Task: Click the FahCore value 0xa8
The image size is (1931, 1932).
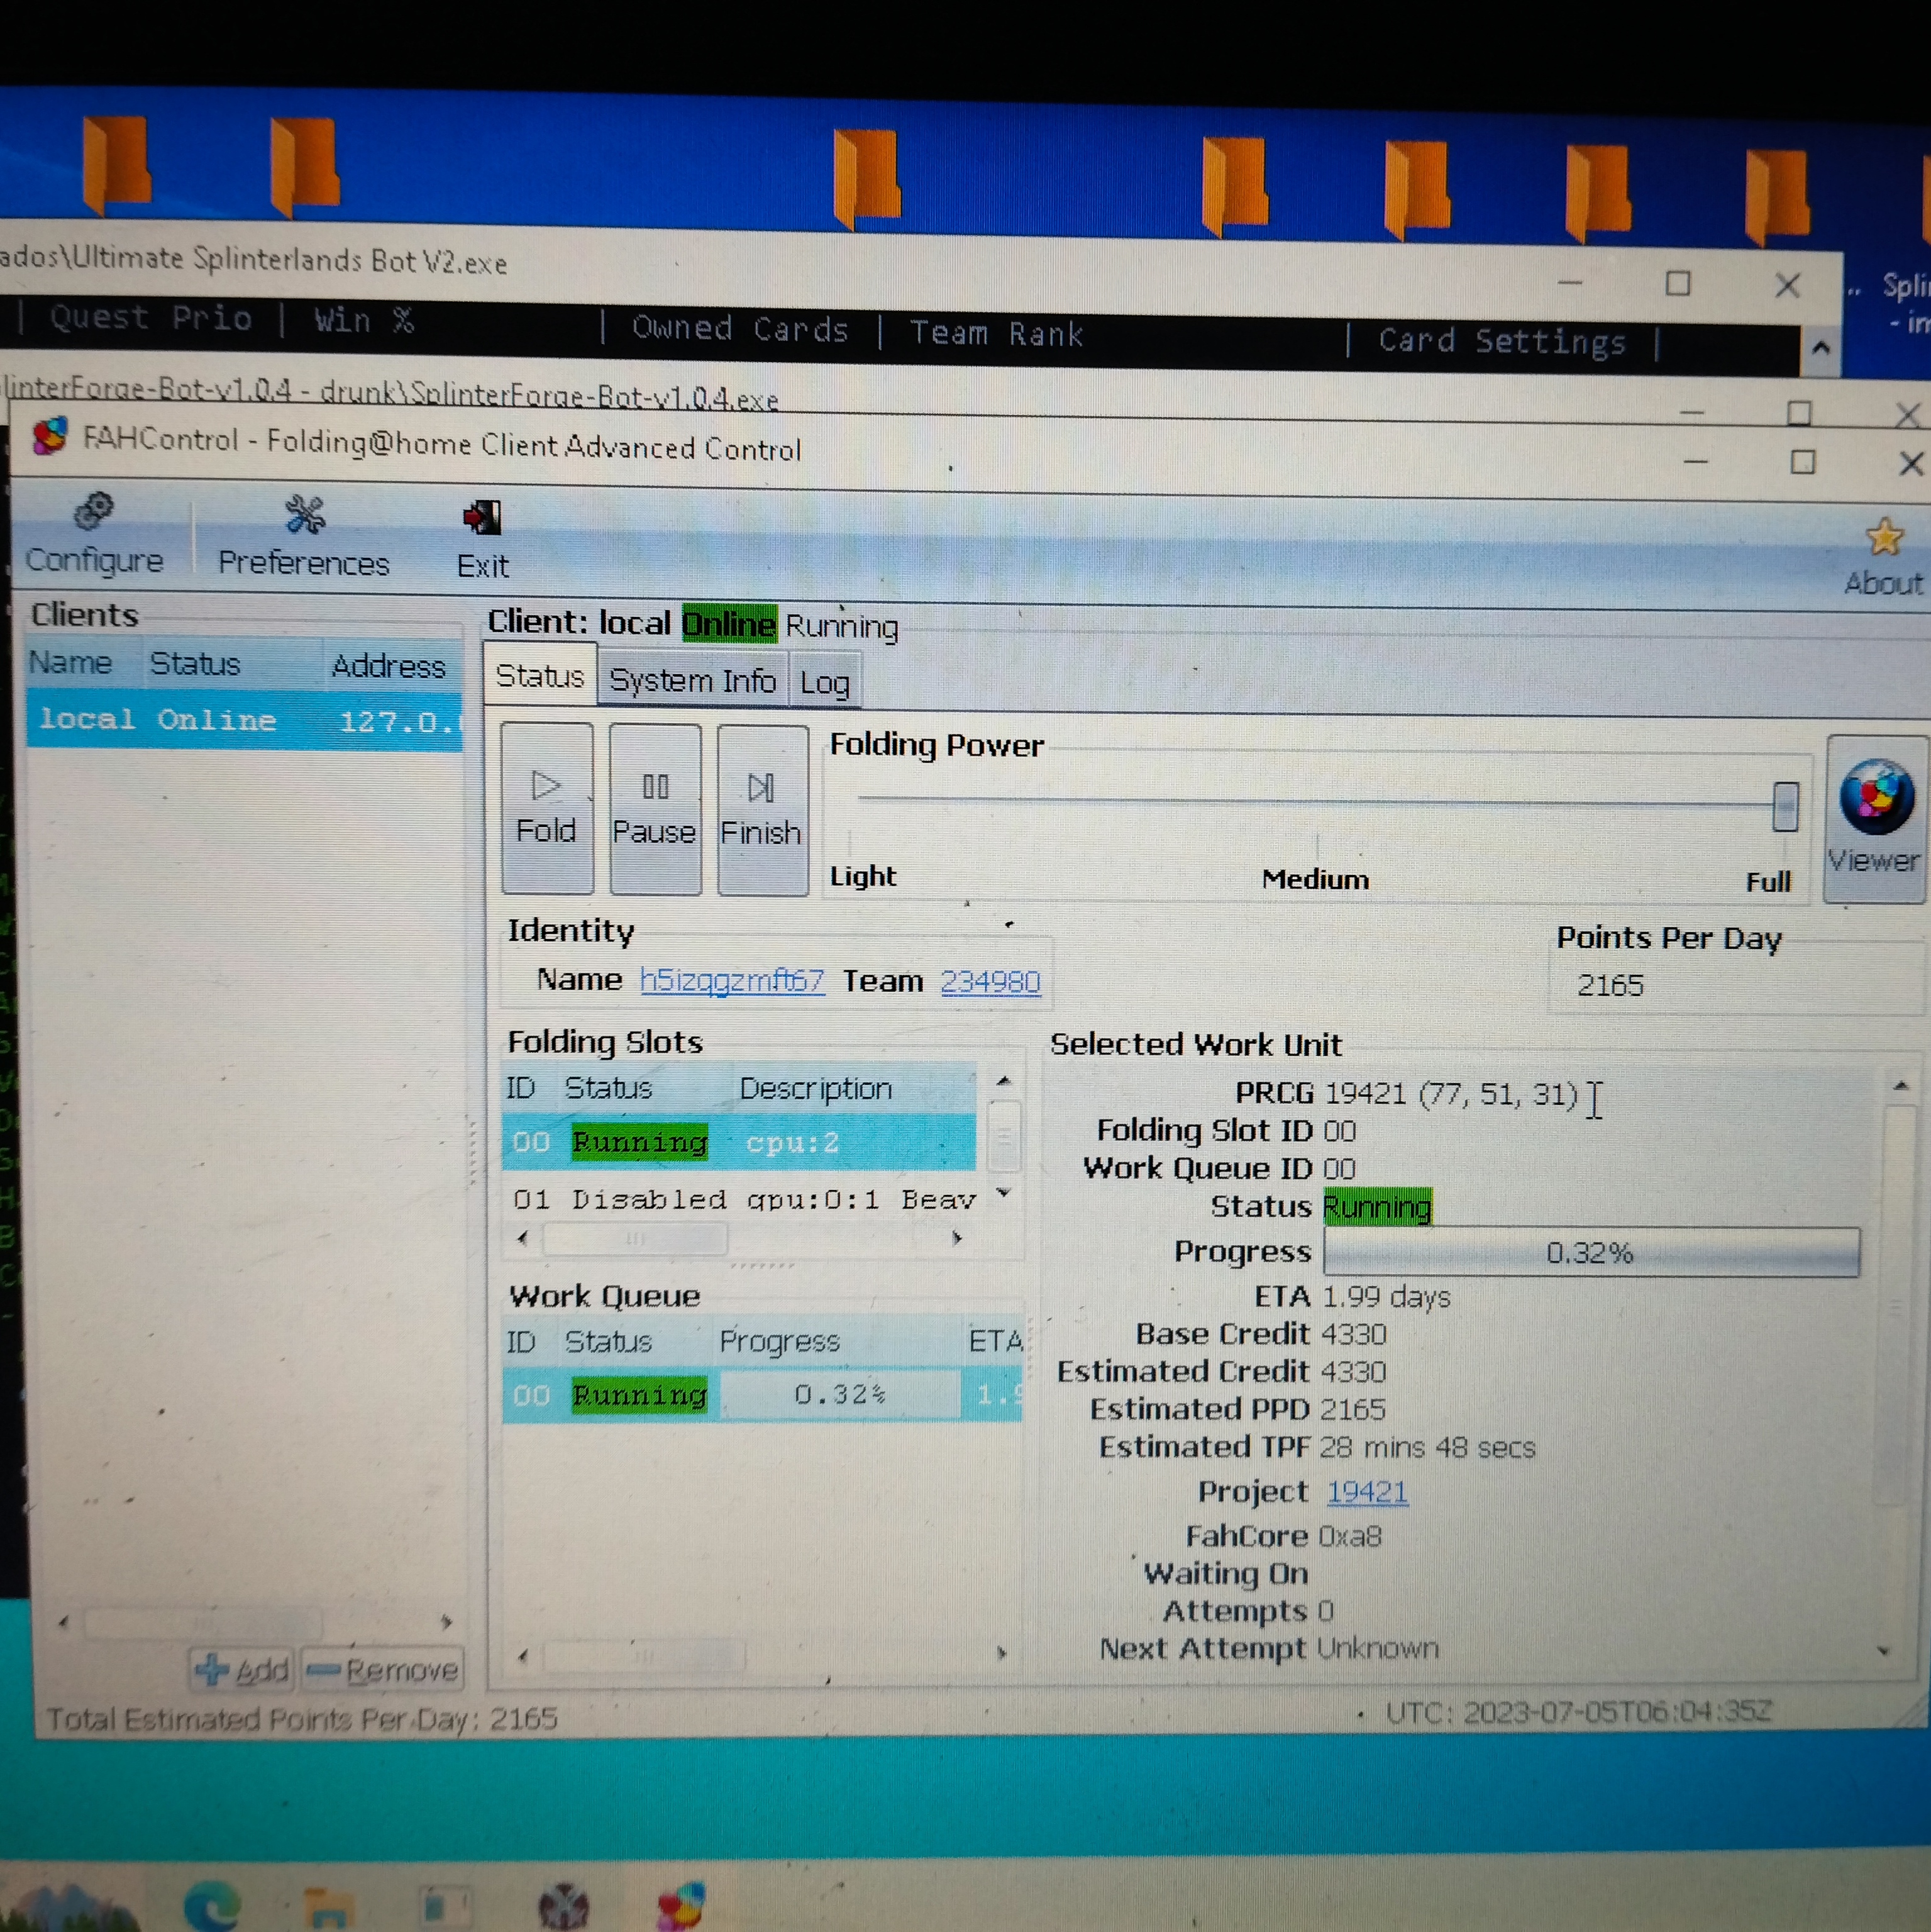Action: coord(1350,1536)
